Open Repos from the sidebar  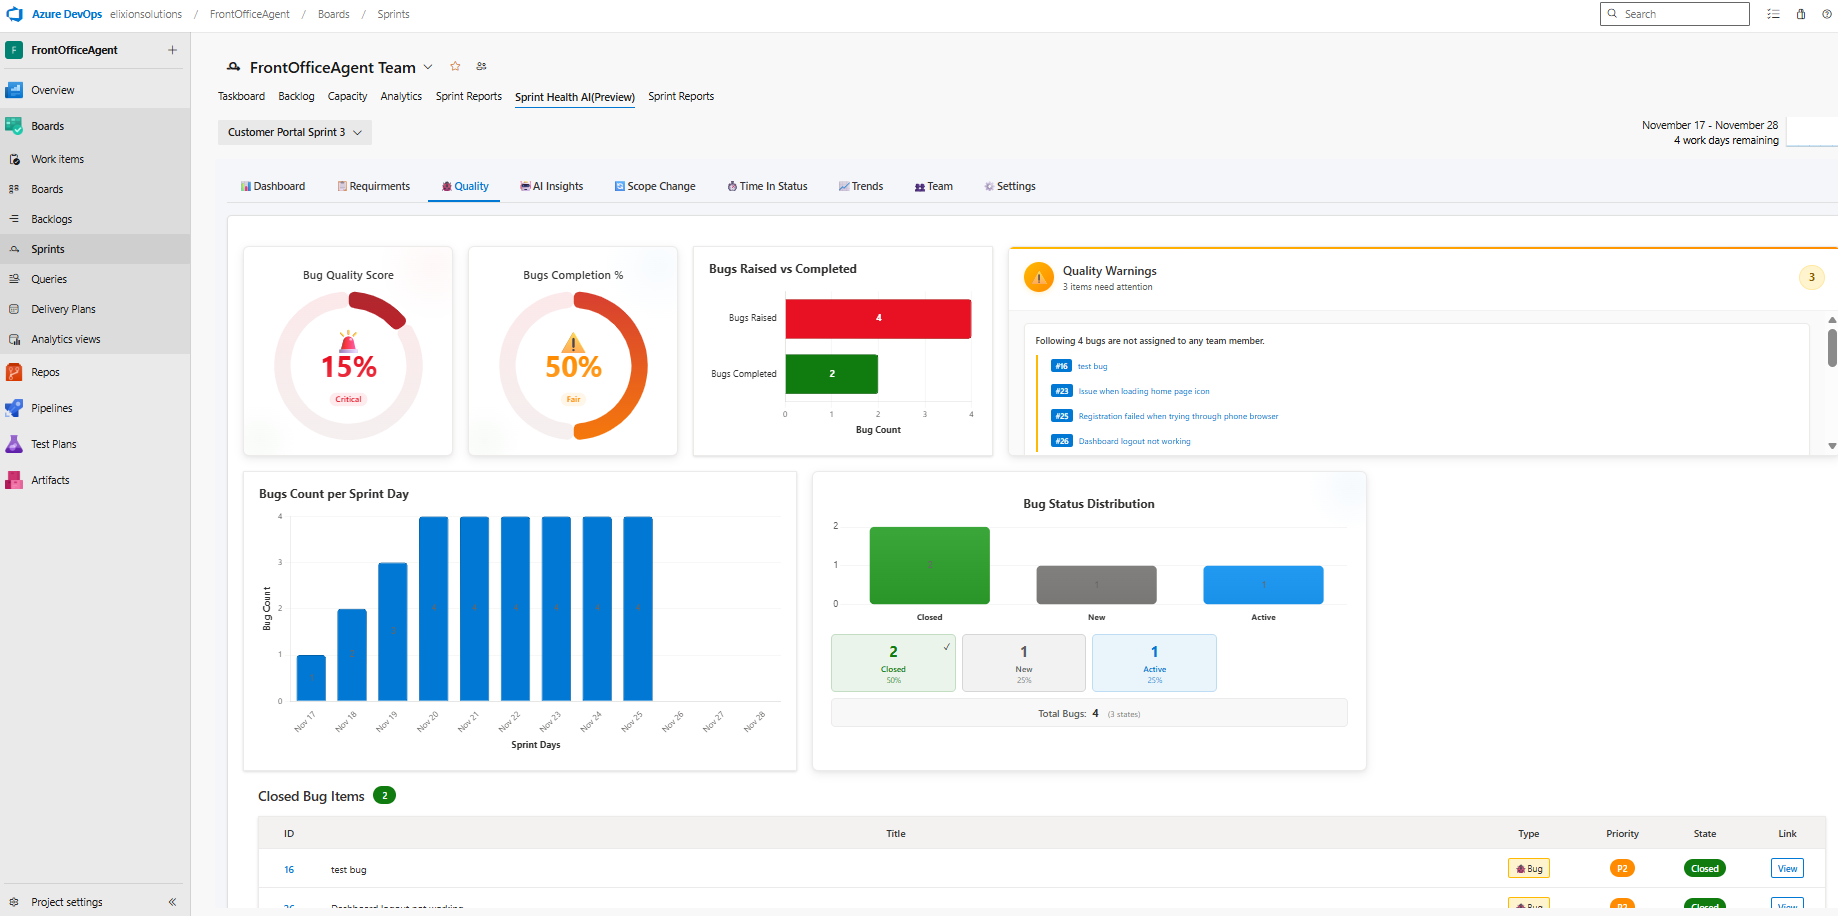click(x=45, y=372)
